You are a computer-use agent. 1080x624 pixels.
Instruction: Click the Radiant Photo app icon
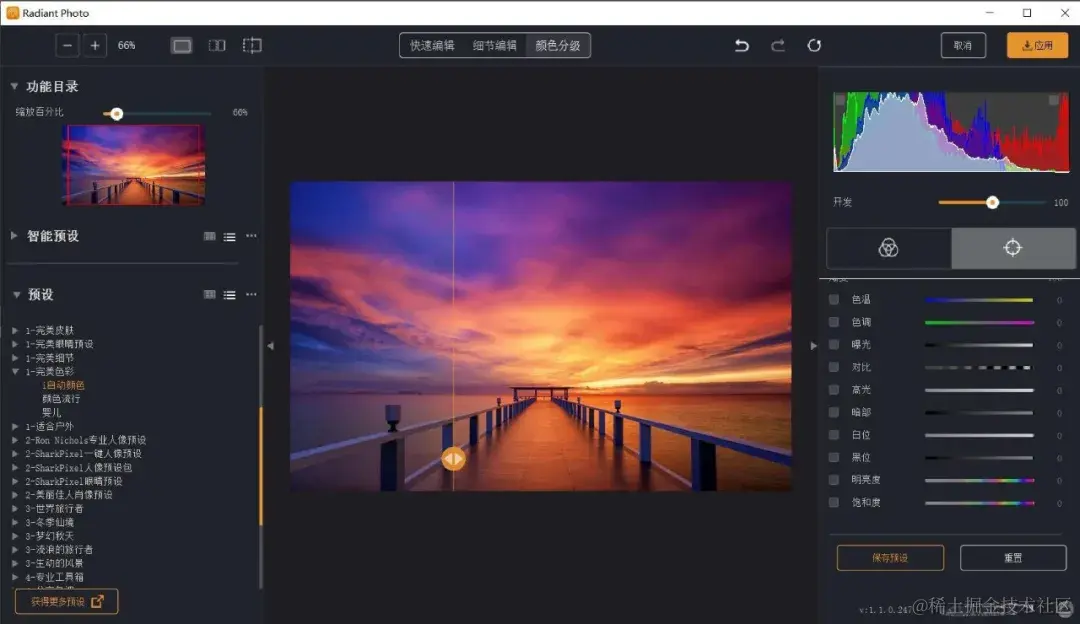(x=12, y=13)
